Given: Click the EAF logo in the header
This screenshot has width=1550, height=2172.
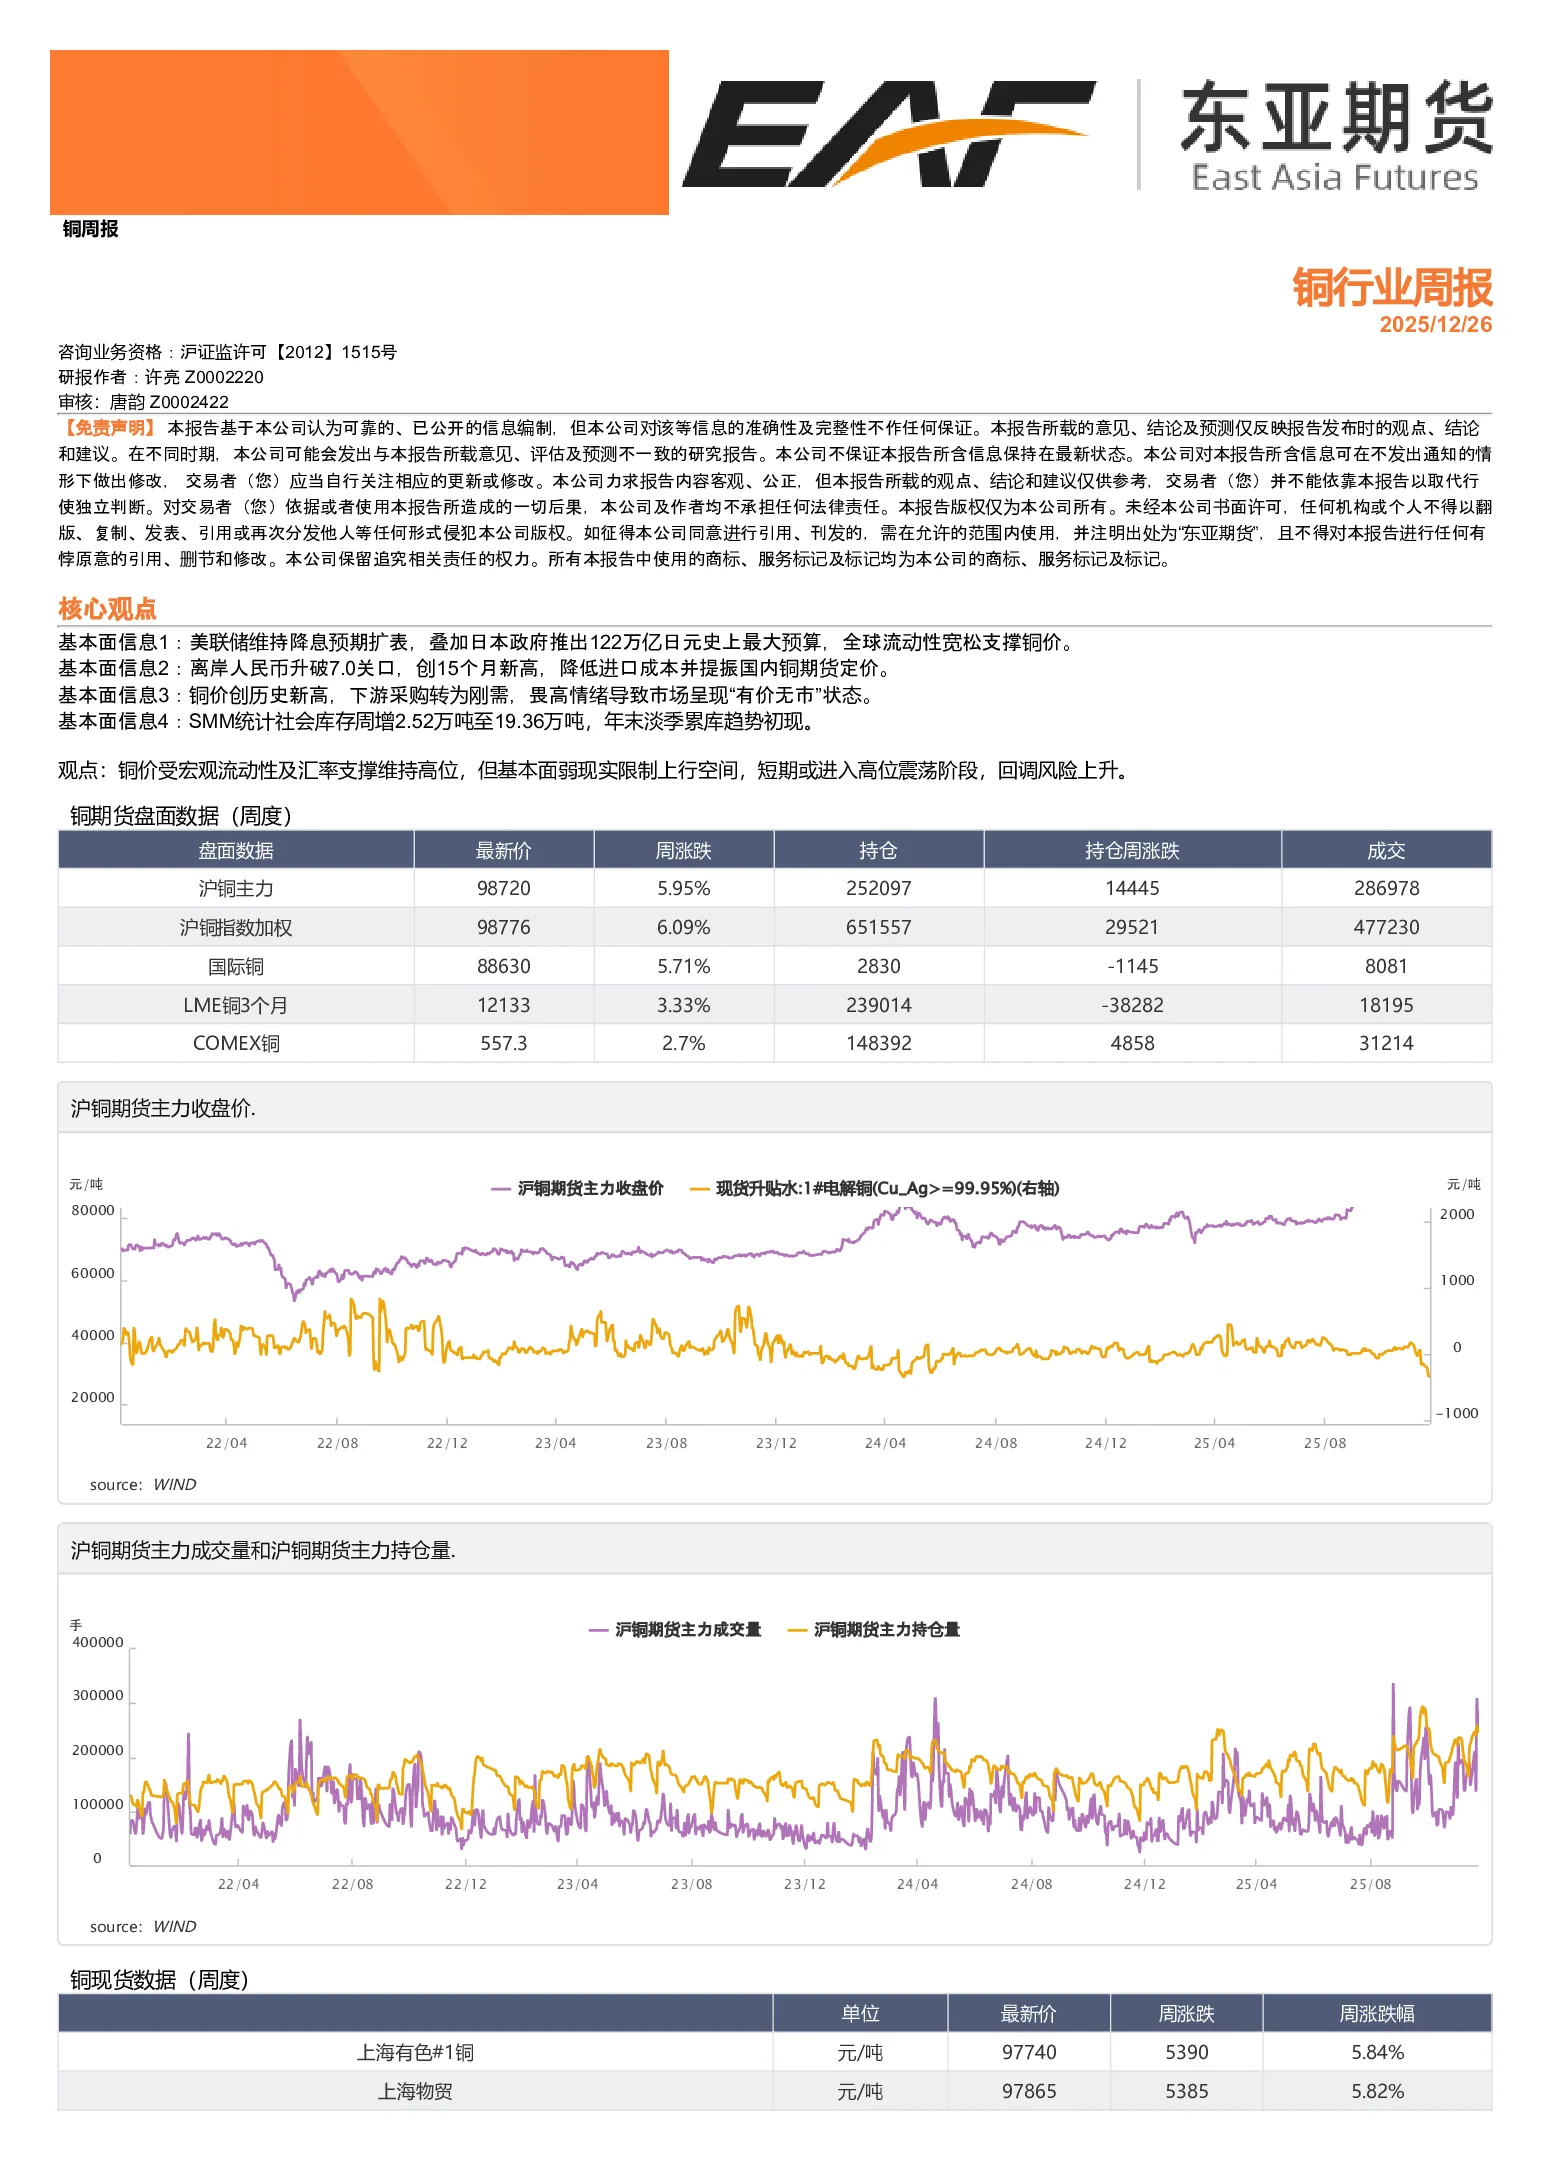Looking at the screenshot, I should coord(888,133).
